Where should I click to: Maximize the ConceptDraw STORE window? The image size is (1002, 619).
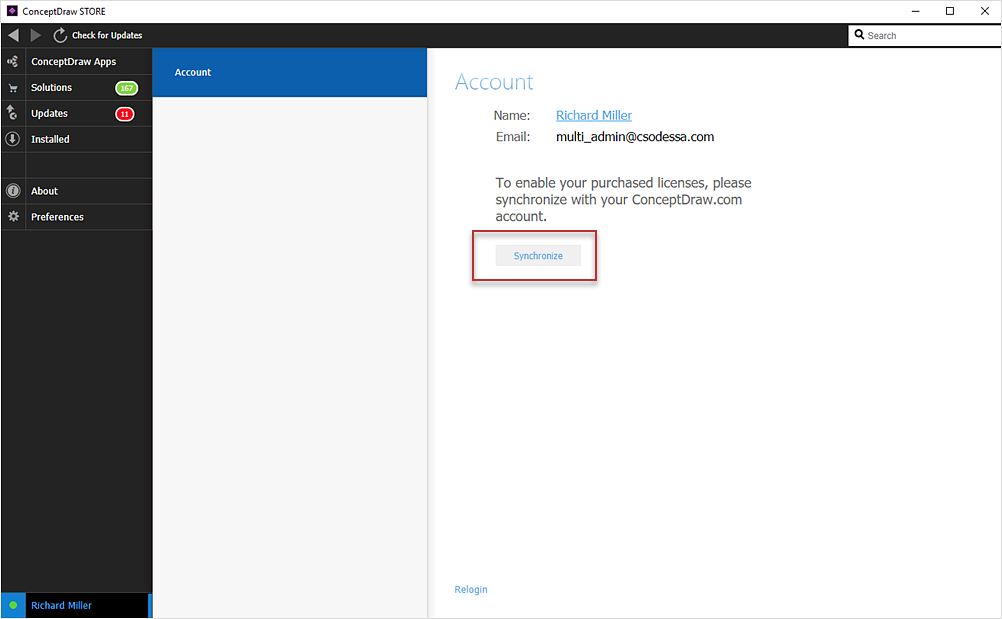pos(950,11)
